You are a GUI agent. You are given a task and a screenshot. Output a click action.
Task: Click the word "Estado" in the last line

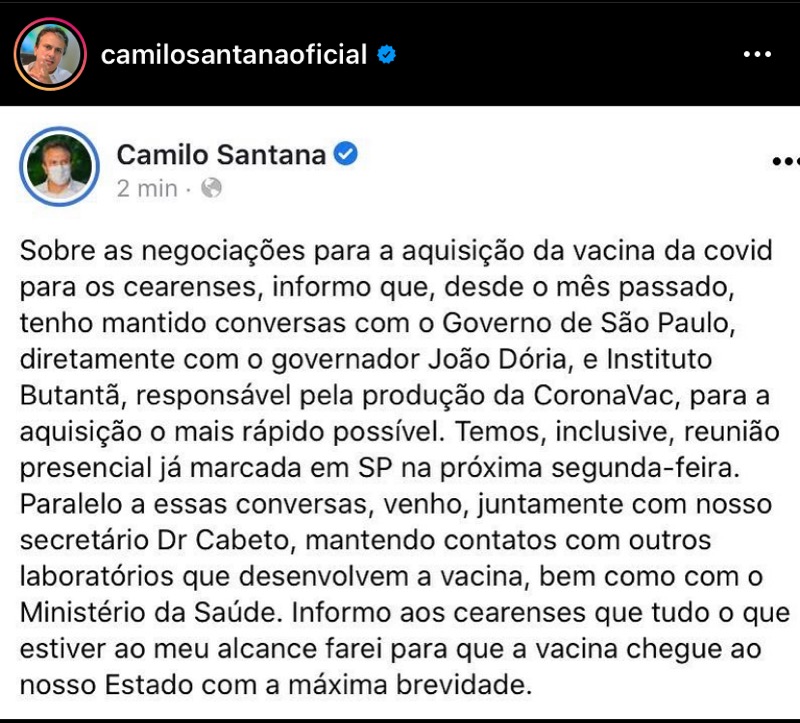[149, 685]
